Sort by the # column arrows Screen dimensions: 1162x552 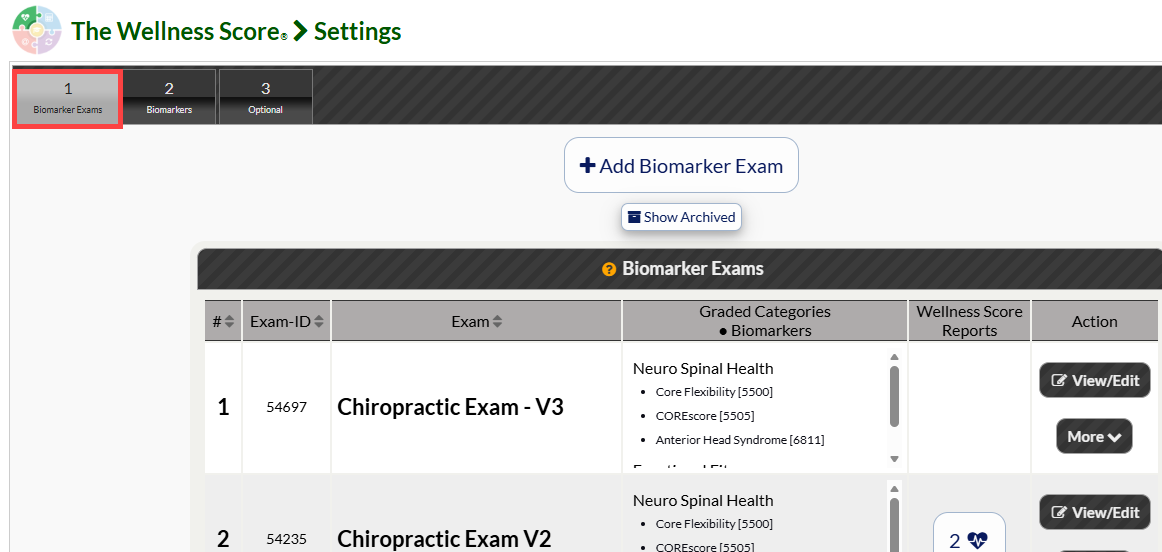click(229, 322)
